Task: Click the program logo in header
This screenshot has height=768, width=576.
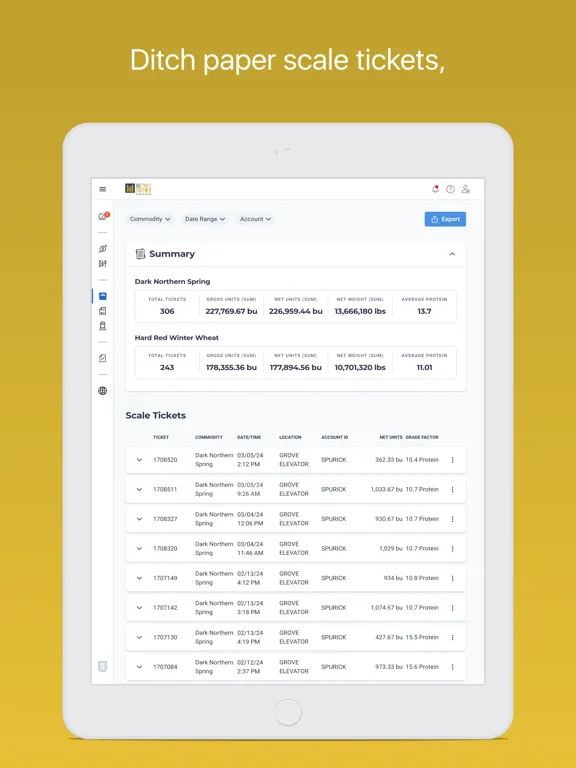Action: tap(139, 189)
